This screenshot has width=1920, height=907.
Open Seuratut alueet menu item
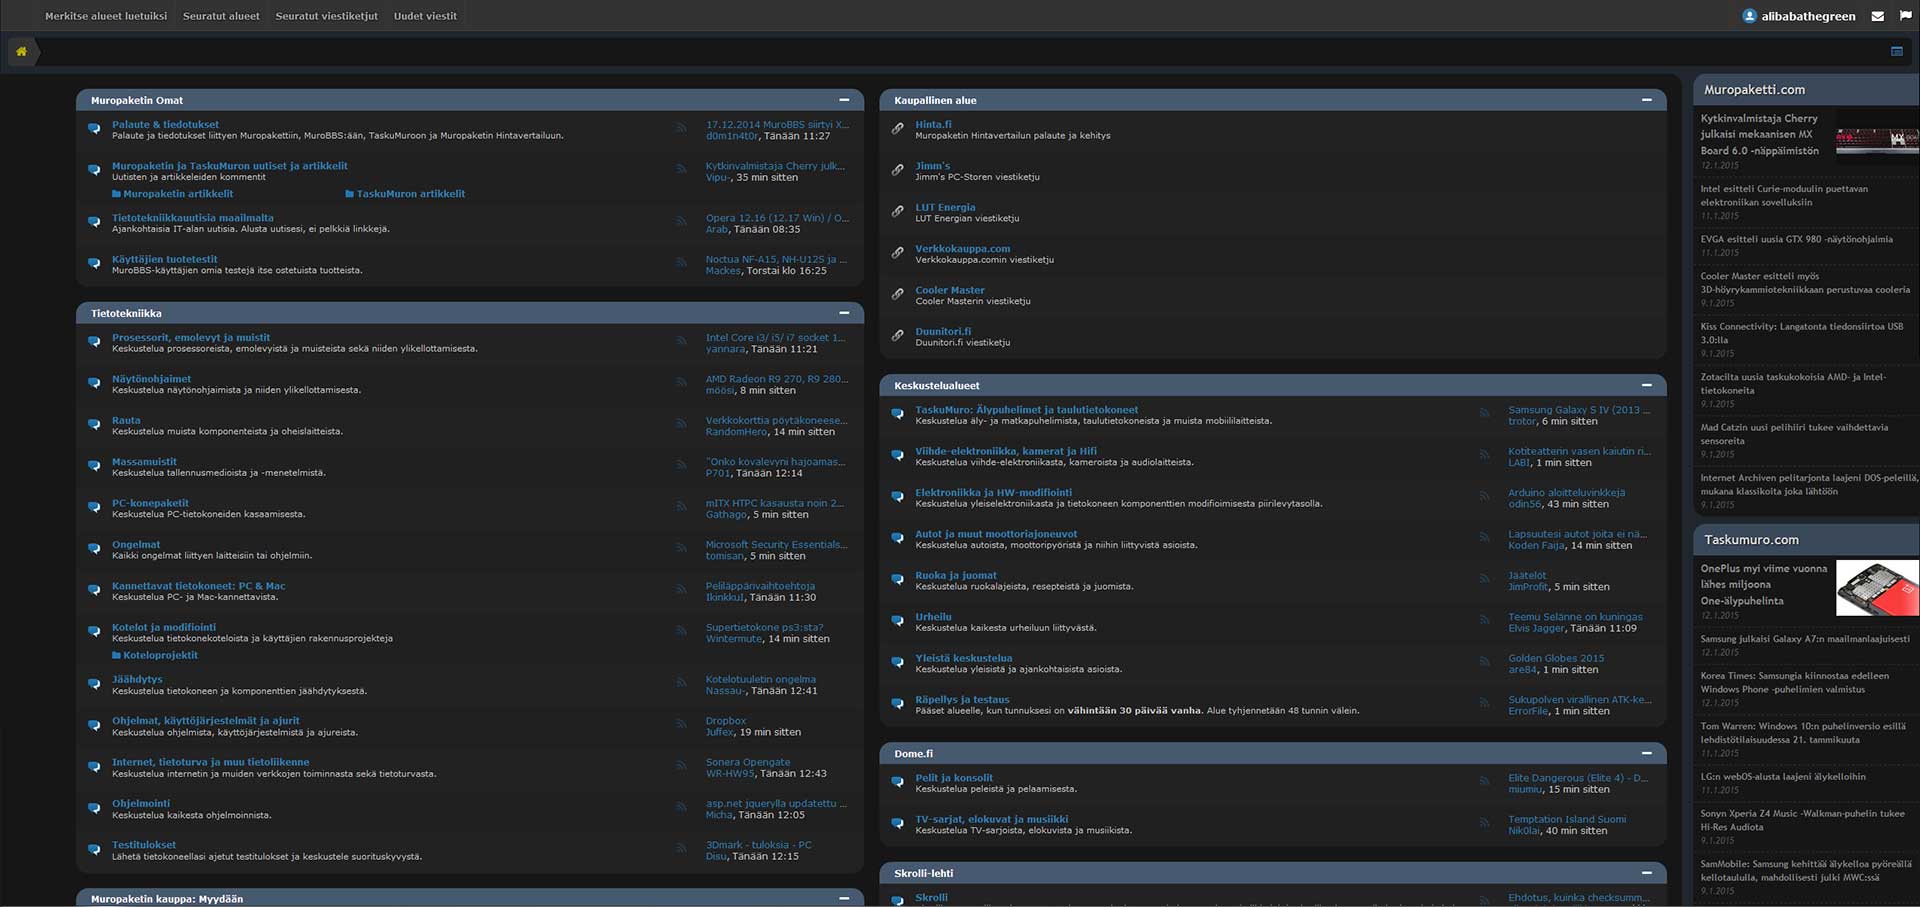click(221, 16)
